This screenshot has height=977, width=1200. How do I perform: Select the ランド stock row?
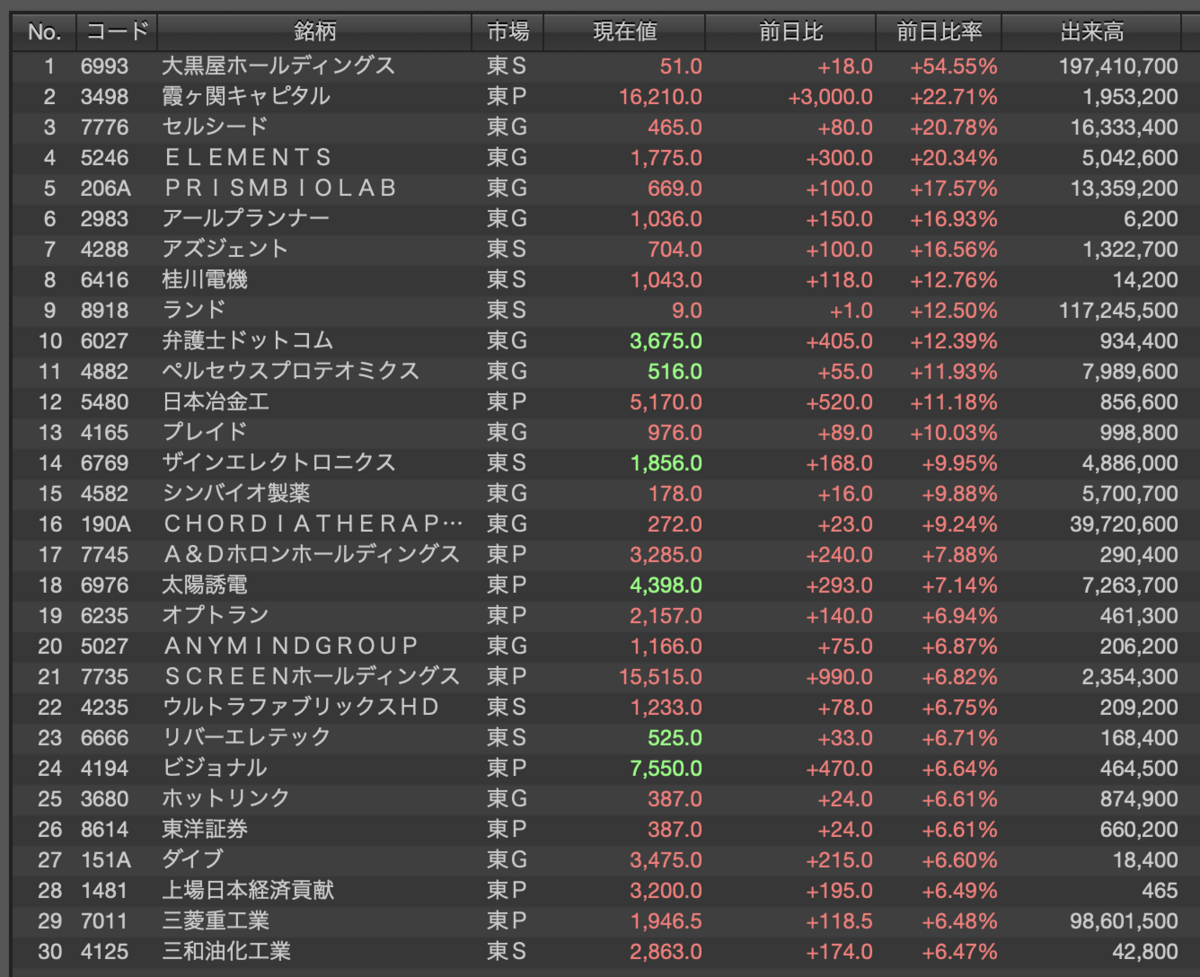tap(194, 310)
